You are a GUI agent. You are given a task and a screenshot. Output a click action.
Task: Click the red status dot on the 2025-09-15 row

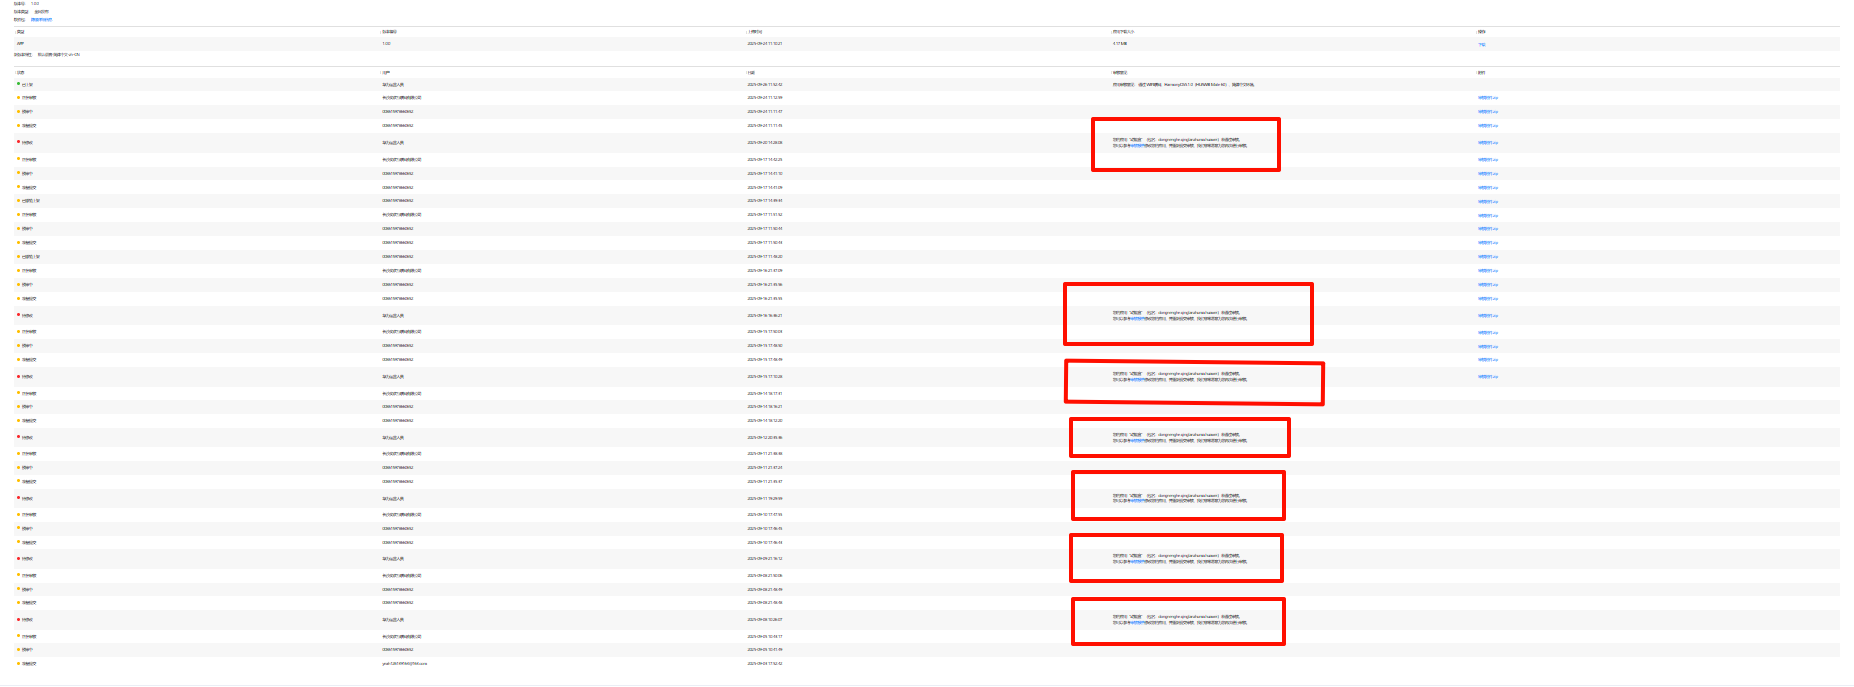pos(18,376)
